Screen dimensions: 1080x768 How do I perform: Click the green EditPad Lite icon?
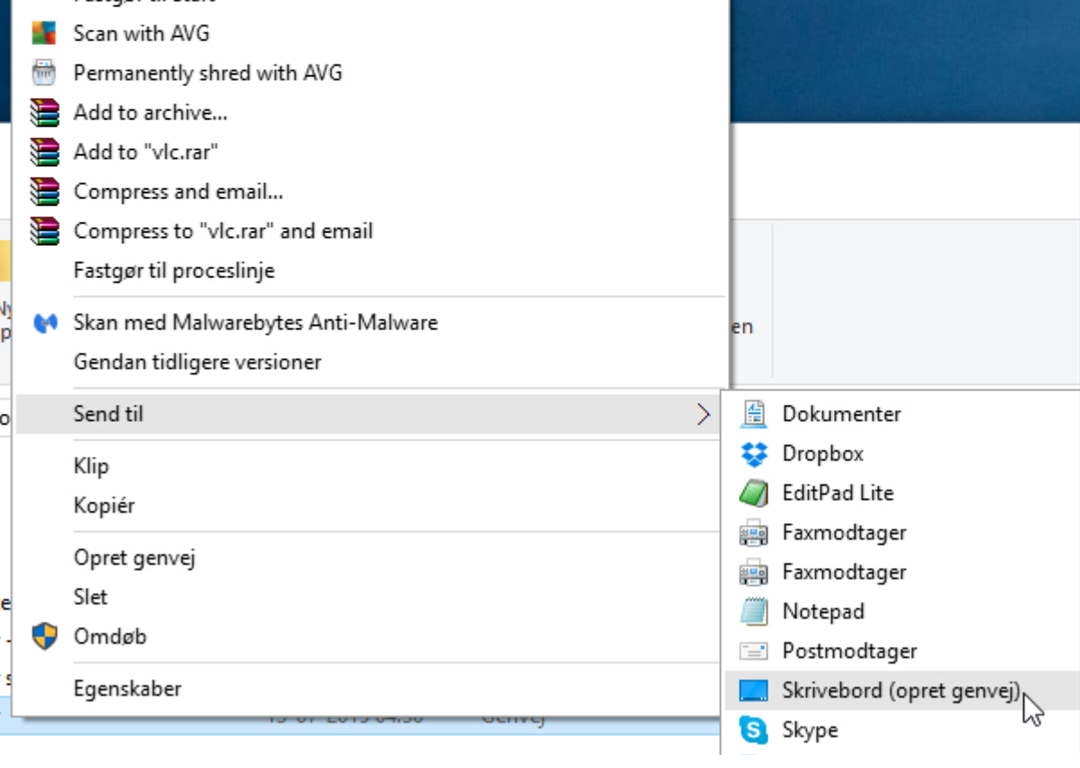[x=754, y=493]
